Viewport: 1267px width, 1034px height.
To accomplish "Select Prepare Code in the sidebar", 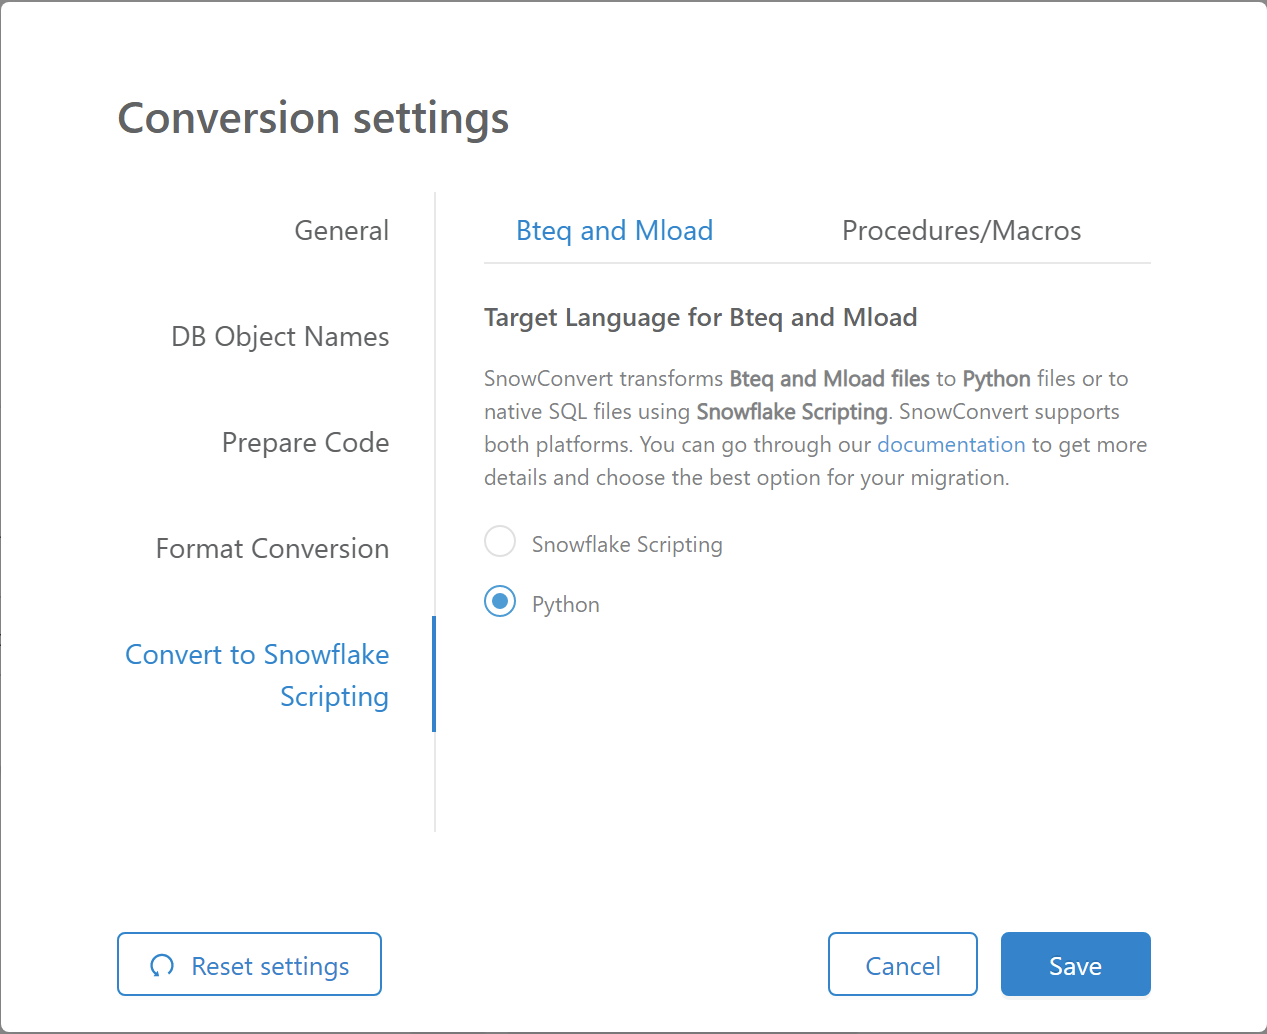I will [x=305, y=443].
